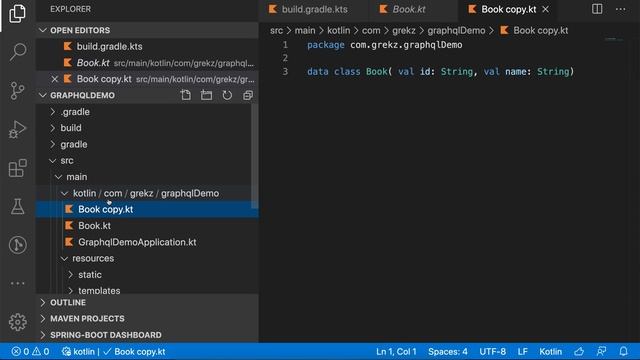Open Book.kt in the file tree
Viewport: 640px width, 360px height.
pyautogui.click(x=147, y=226)
